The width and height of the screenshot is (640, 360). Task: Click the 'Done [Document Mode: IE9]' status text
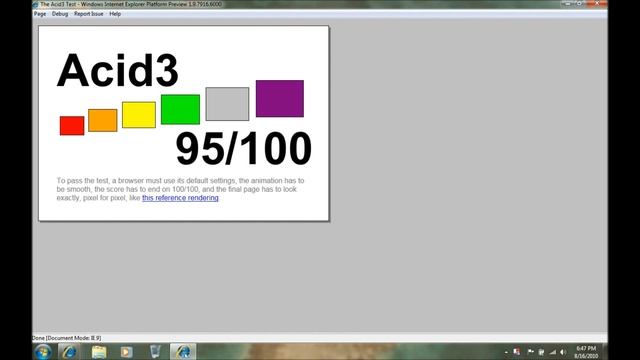pos(67,338)
